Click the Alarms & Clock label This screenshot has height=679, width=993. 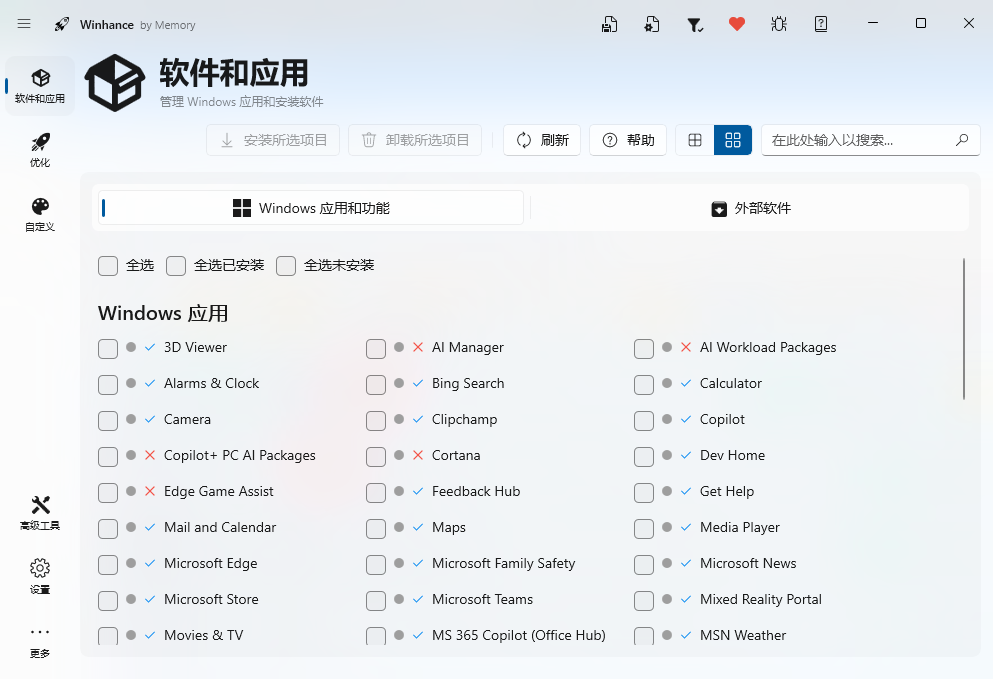click(212, 383)
